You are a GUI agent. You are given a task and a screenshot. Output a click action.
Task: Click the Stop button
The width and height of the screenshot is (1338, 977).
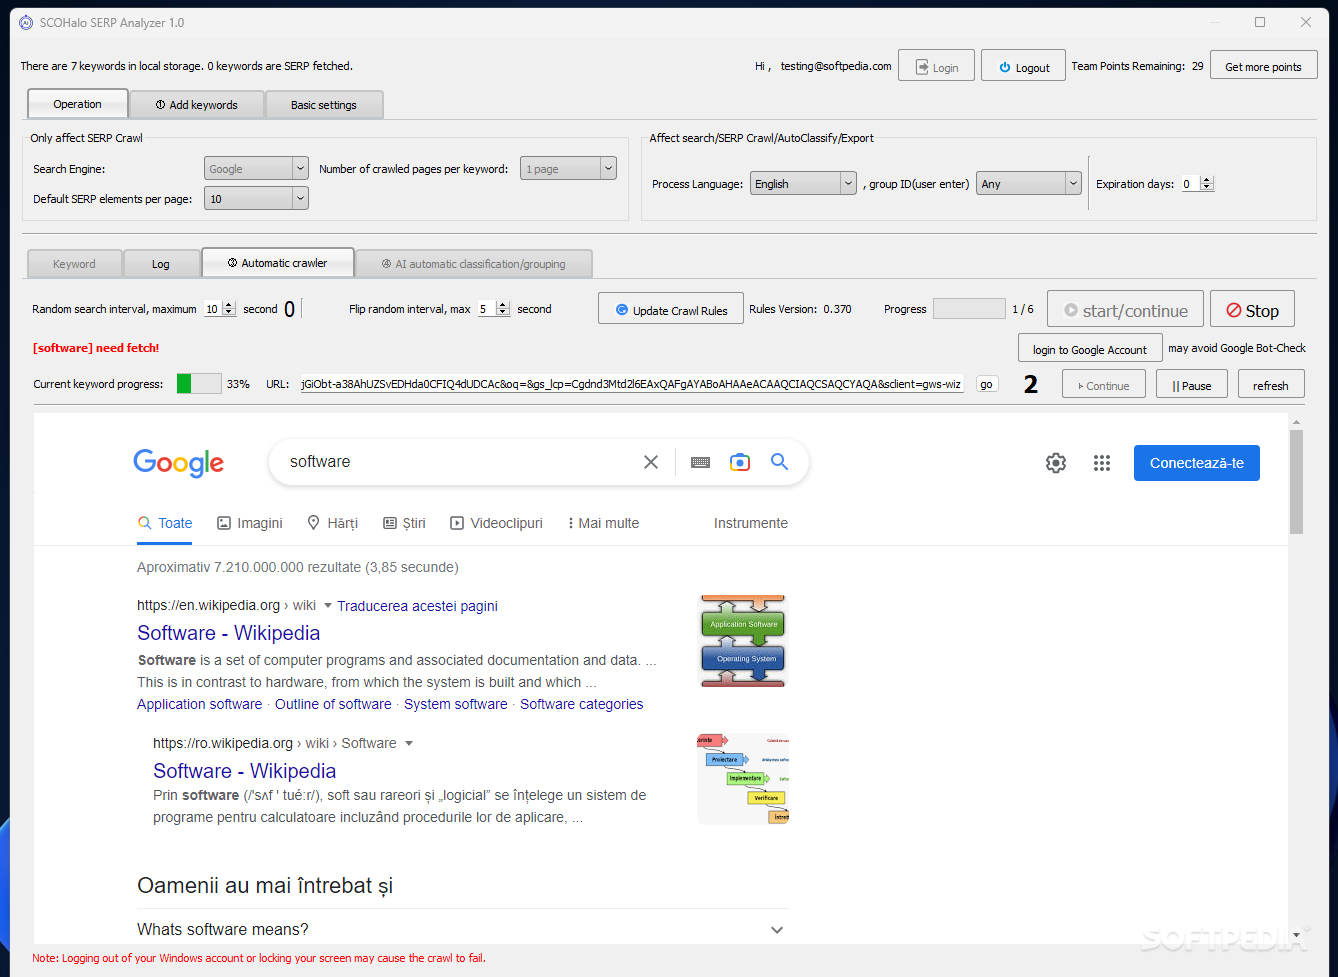(1252, 310)
